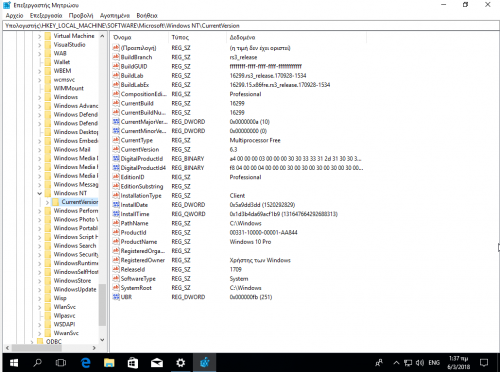
Task: Expand the CurrentVersion key chevron
Action: coord(47,202)
